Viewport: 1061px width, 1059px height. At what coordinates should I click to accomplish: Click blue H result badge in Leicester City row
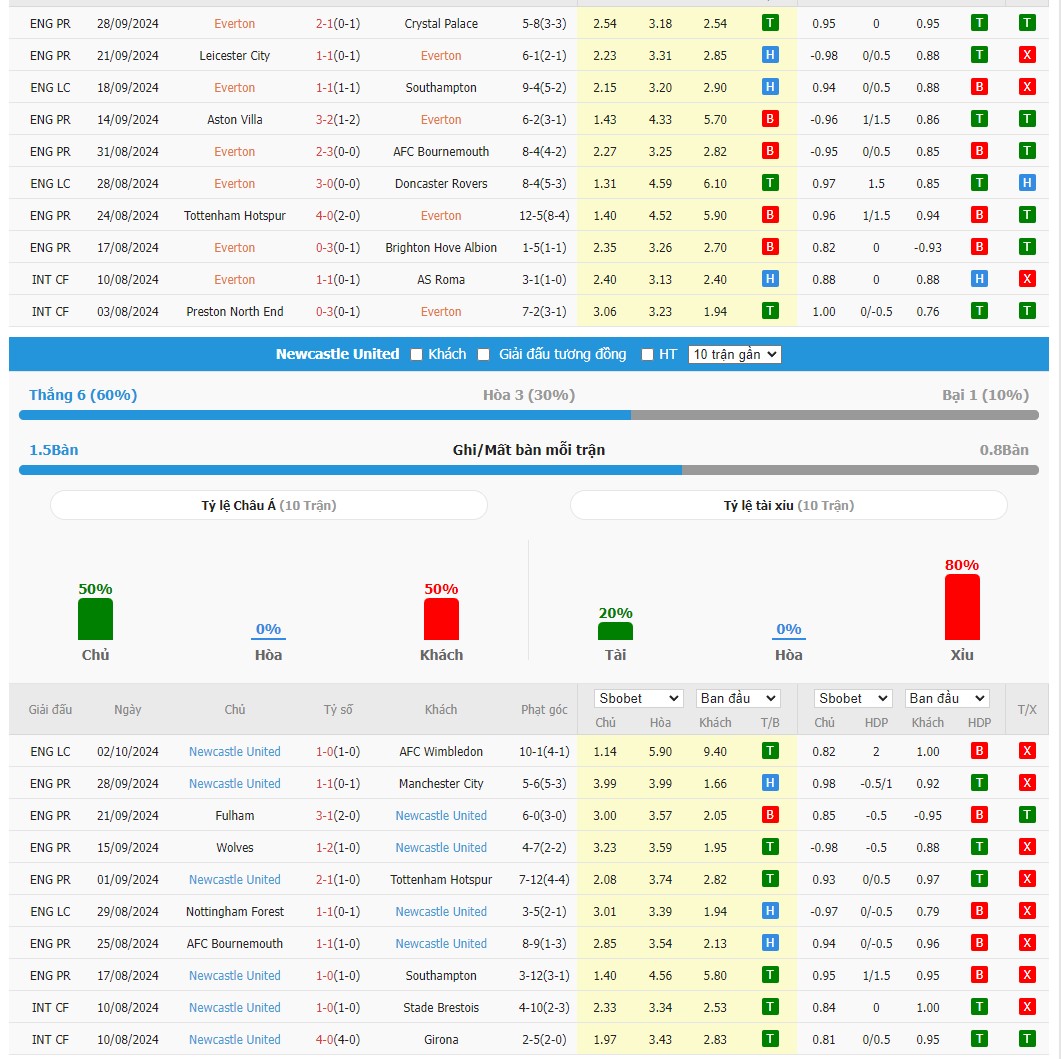[x=770, y=55]
